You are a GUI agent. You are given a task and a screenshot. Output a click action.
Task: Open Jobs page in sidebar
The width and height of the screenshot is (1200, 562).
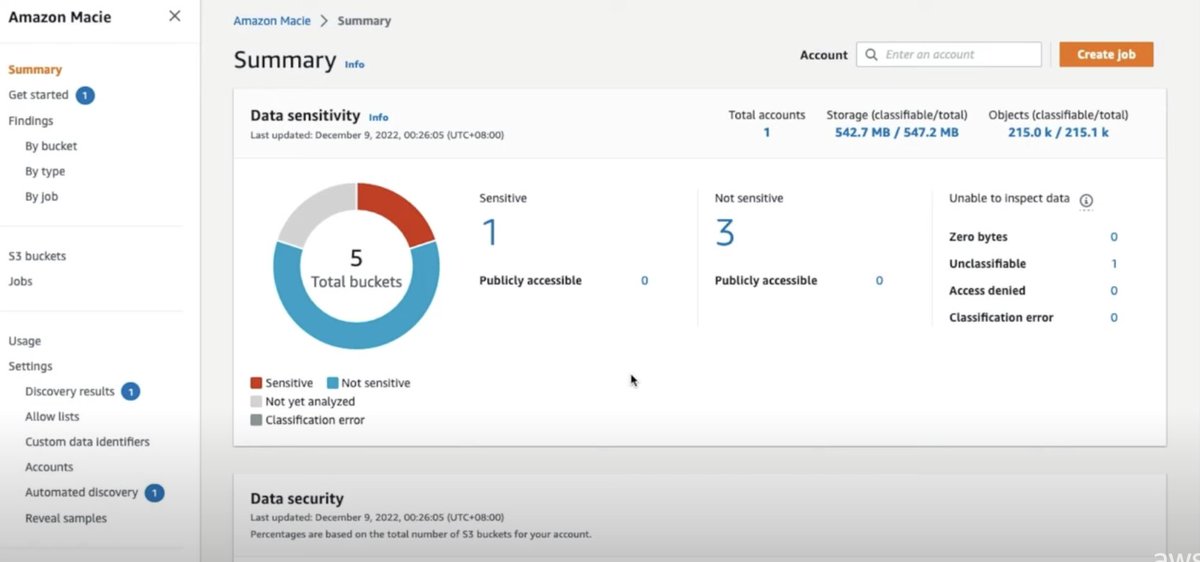coord(21,281)
